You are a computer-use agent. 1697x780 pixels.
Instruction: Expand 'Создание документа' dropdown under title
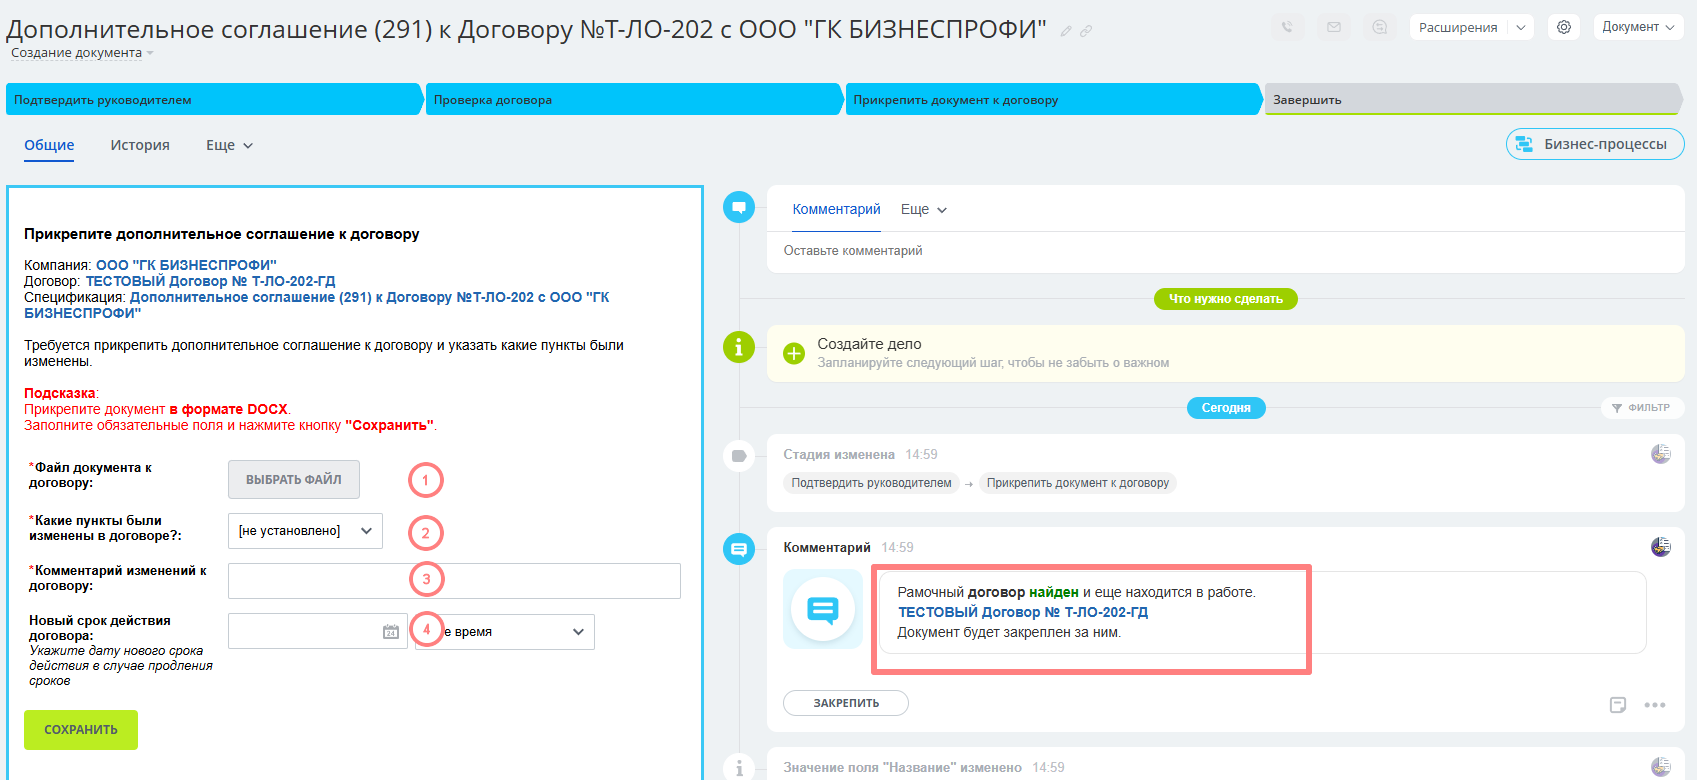(x=82, y=53)
